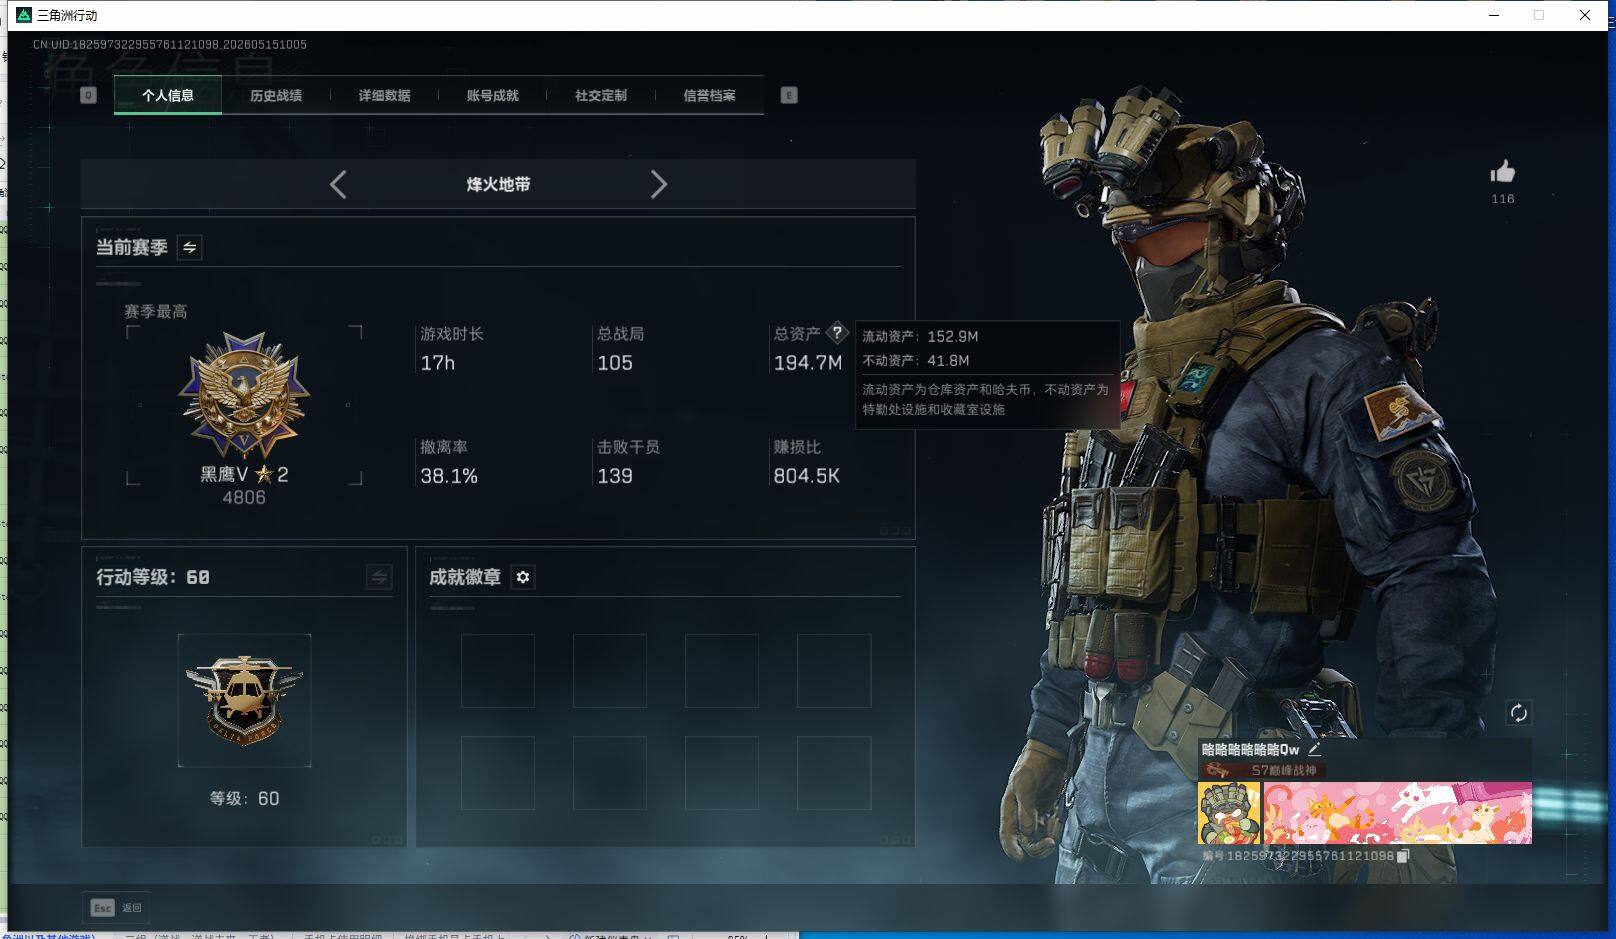Screen dimensions: 1616x939
Task: Click the 撤离率 value 38.1%
Action: [x=449, y=476]
